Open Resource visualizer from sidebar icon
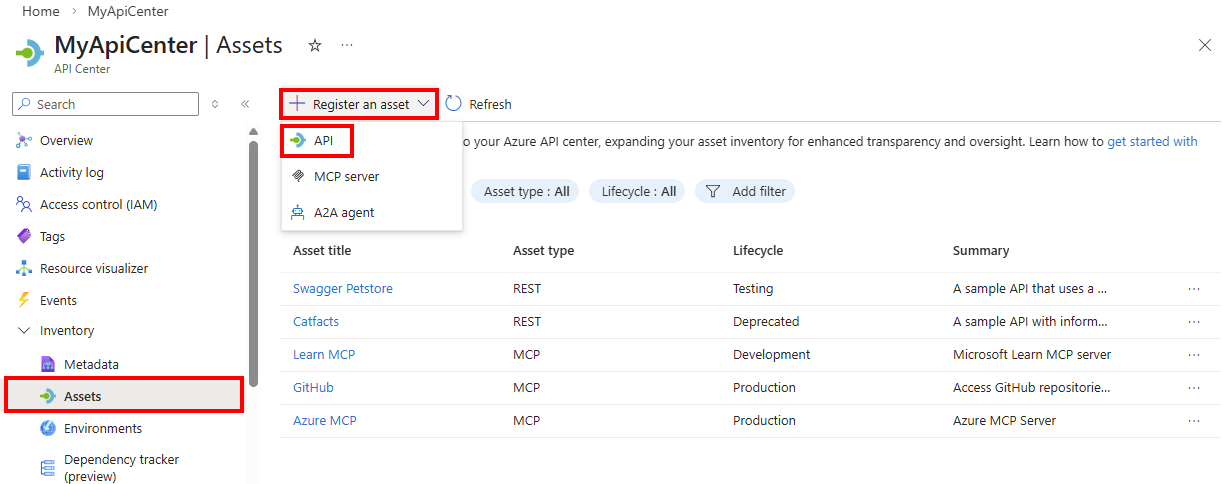 tap(24, 269)
